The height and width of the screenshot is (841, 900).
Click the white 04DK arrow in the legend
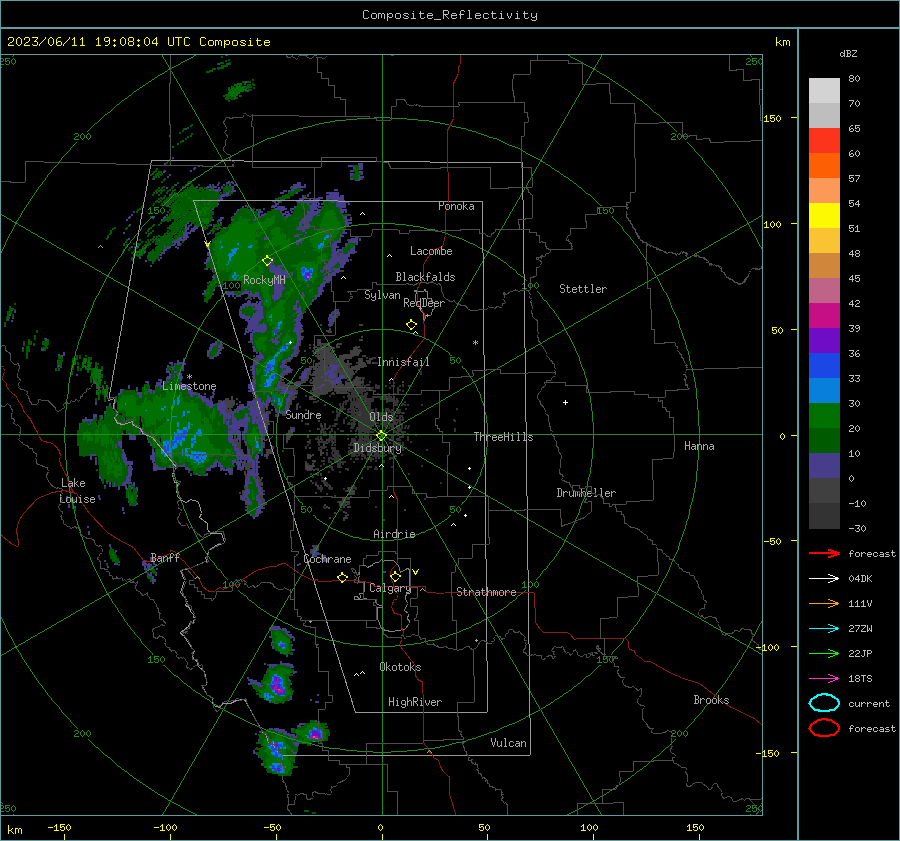[824, 579]
